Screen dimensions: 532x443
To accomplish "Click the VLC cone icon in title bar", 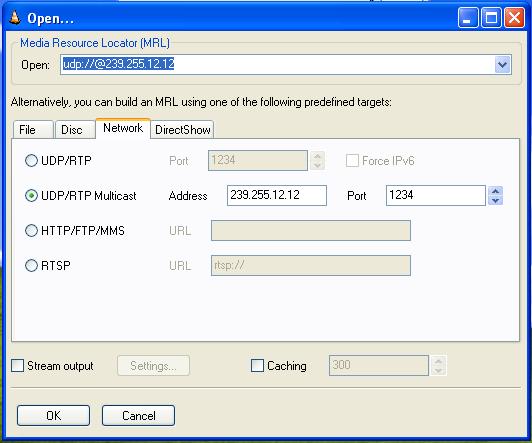I will click(15, 18).
